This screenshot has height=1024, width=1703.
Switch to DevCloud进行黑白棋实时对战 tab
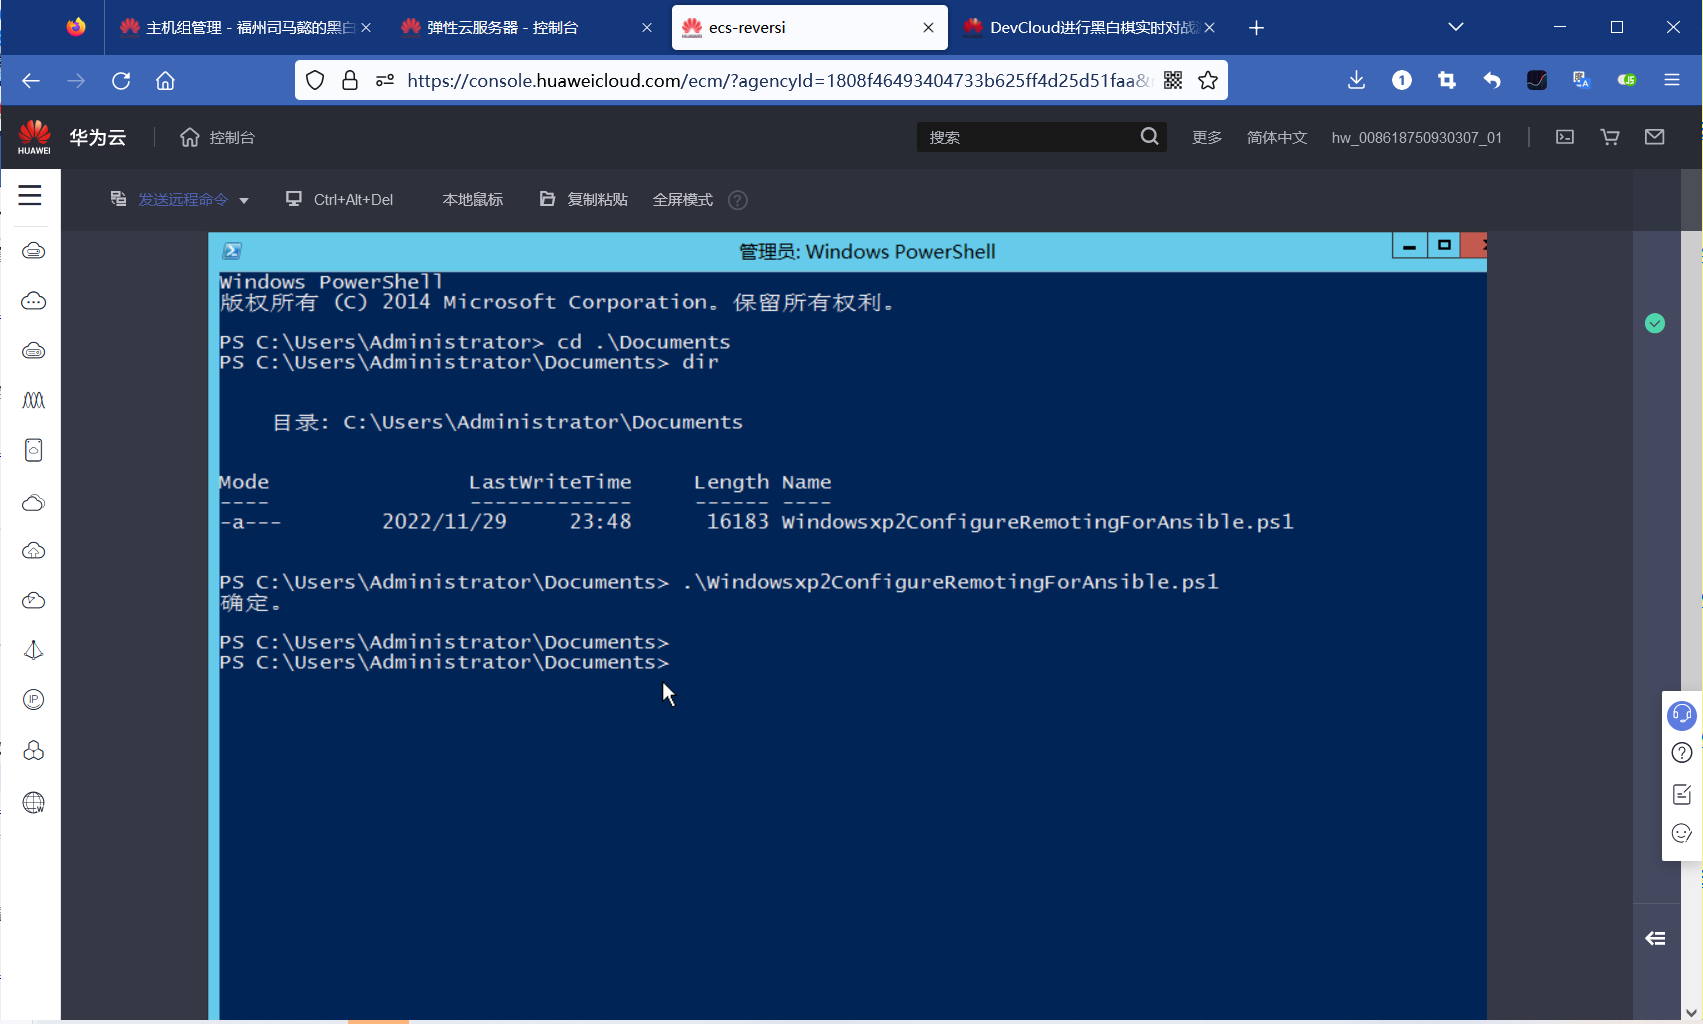1089,27
